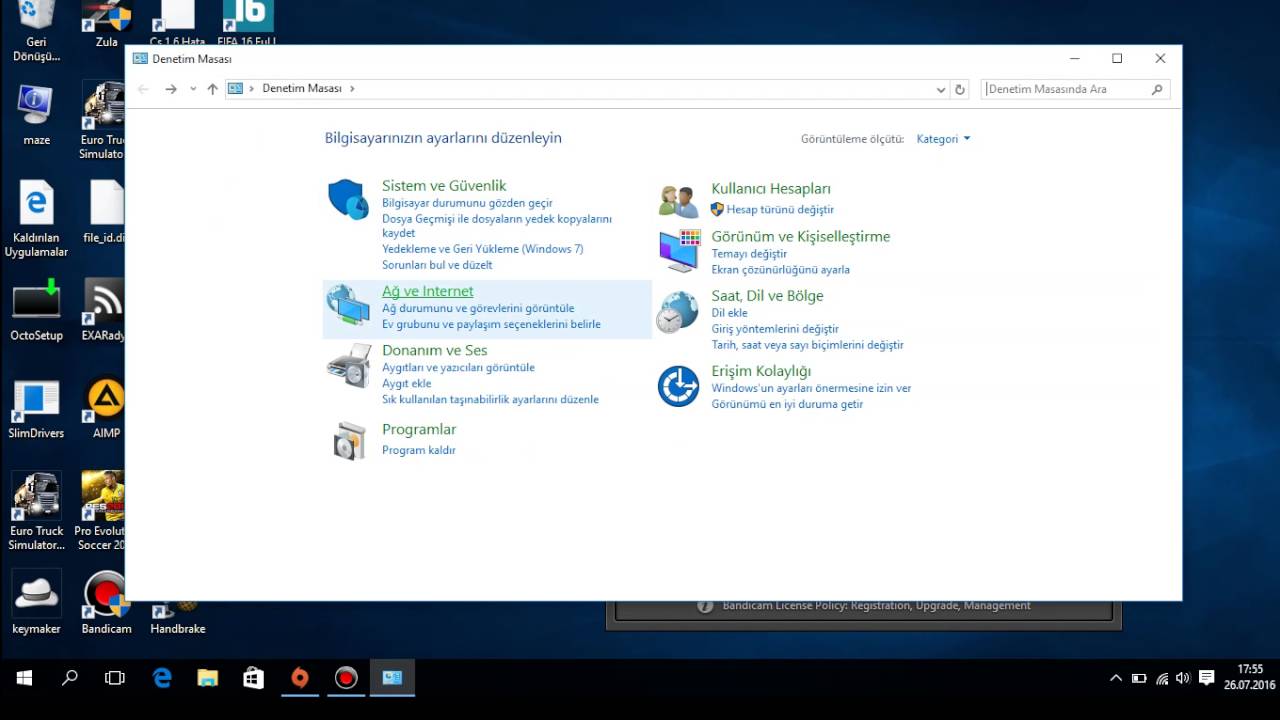Click the Bandicam record icon on taskbar
This screenshot has height=720, width=1280.
(346, 678)
